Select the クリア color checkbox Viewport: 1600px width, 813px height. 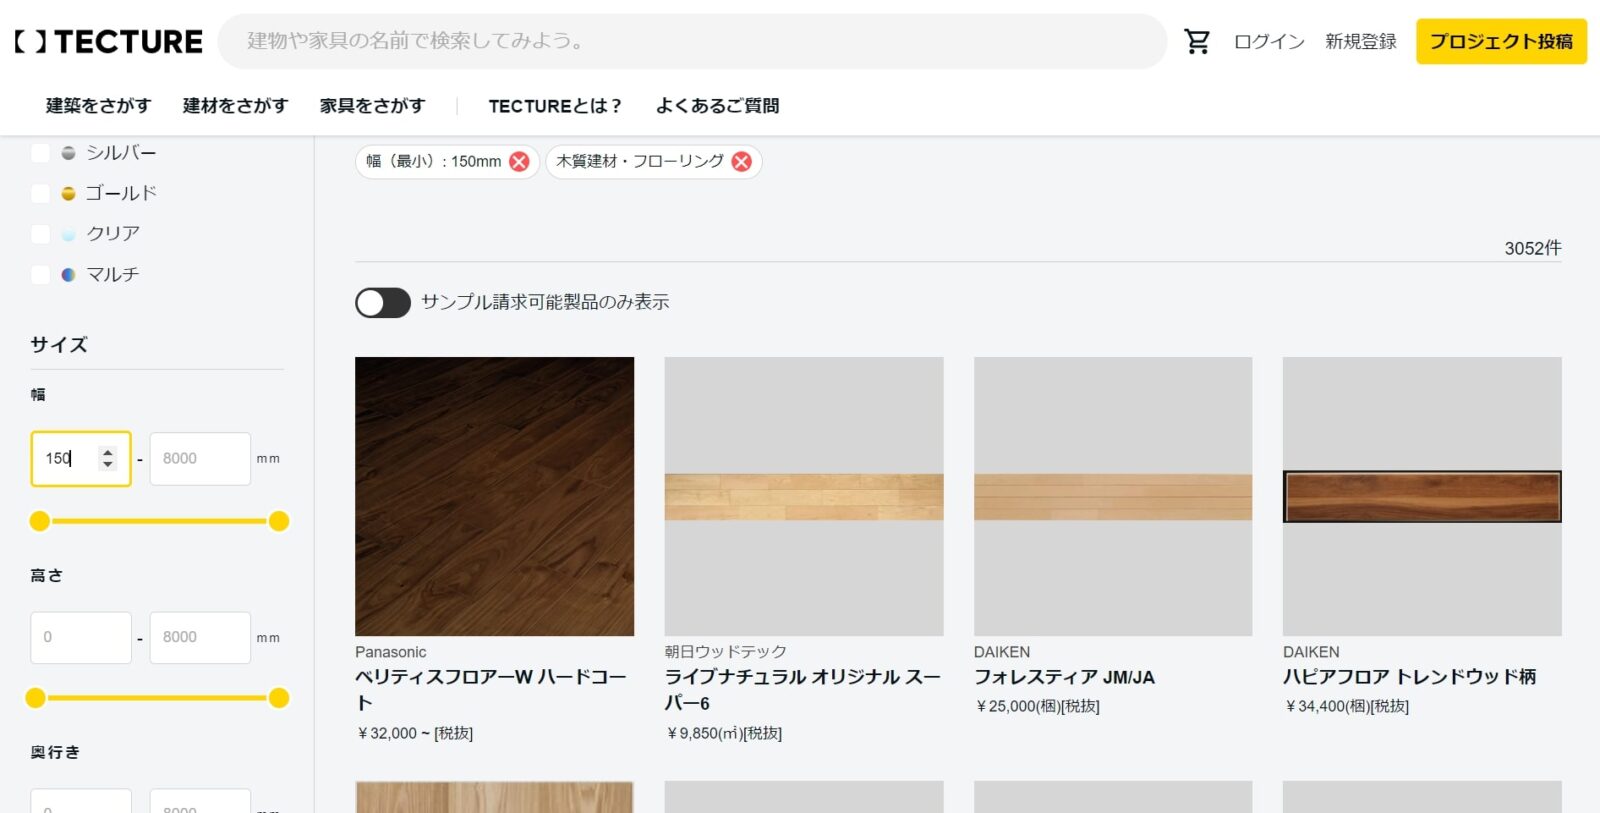41,234
